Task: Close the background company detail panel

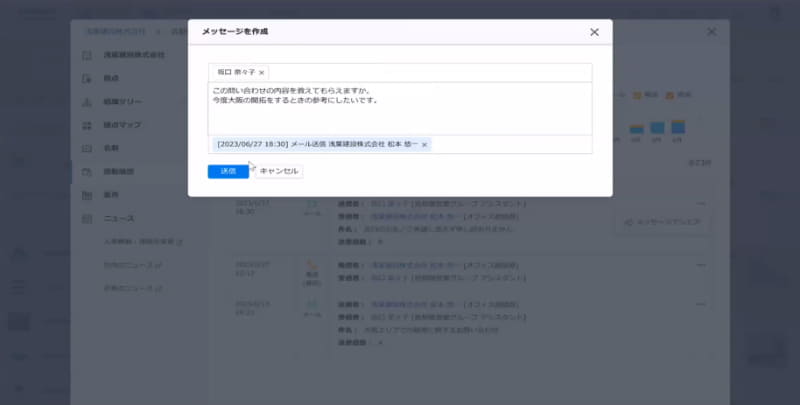Action: (711, 32)
